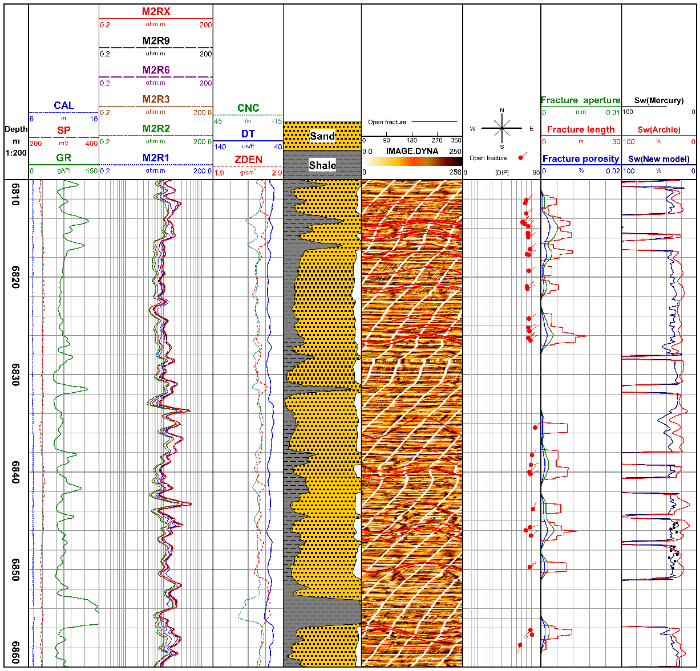700x671 pixels.
Task: Select the CNC neutron curve header
Action: click(247, 107)
